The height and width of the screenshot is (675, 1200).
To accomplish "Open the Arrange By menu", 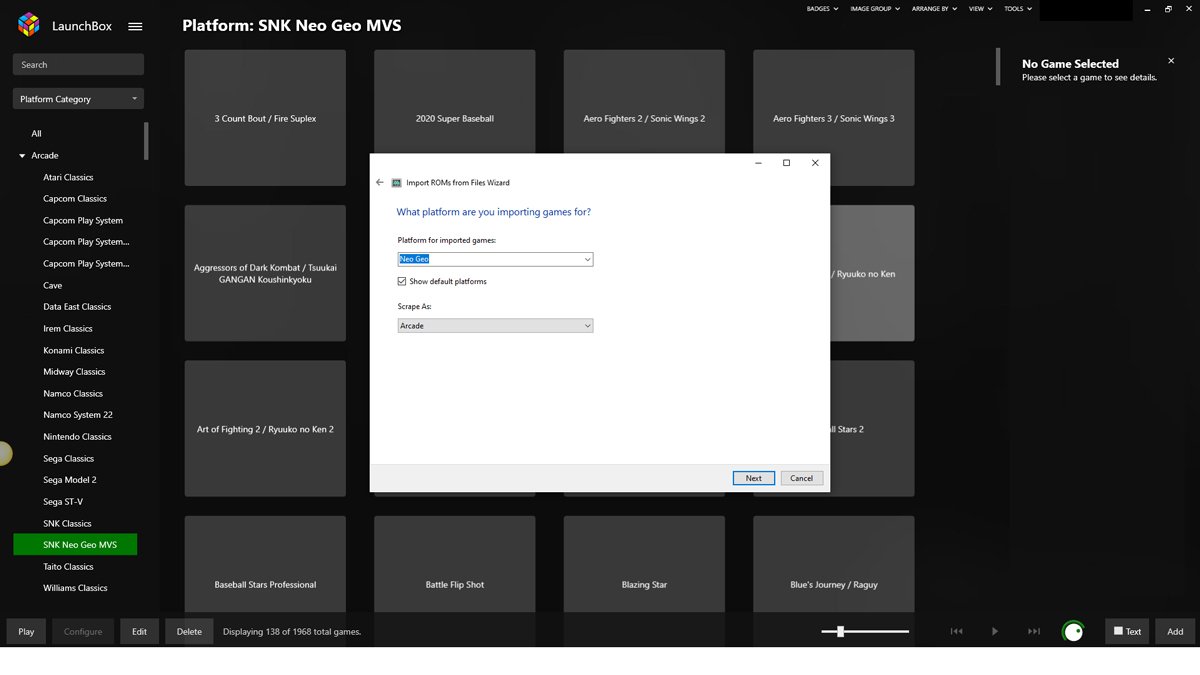I will [935, 9].
